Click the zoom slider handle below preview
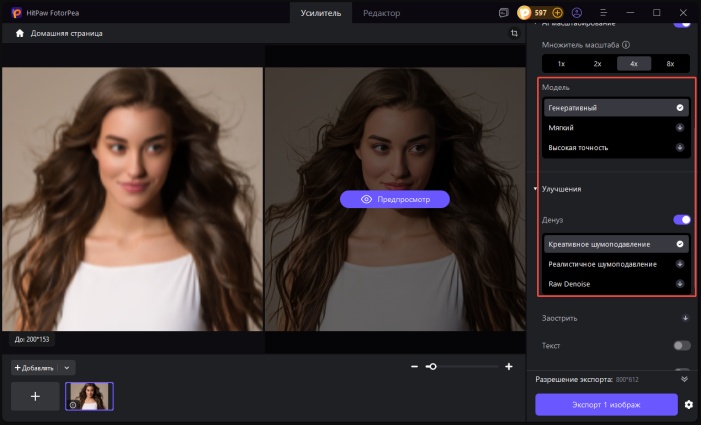 431,367
